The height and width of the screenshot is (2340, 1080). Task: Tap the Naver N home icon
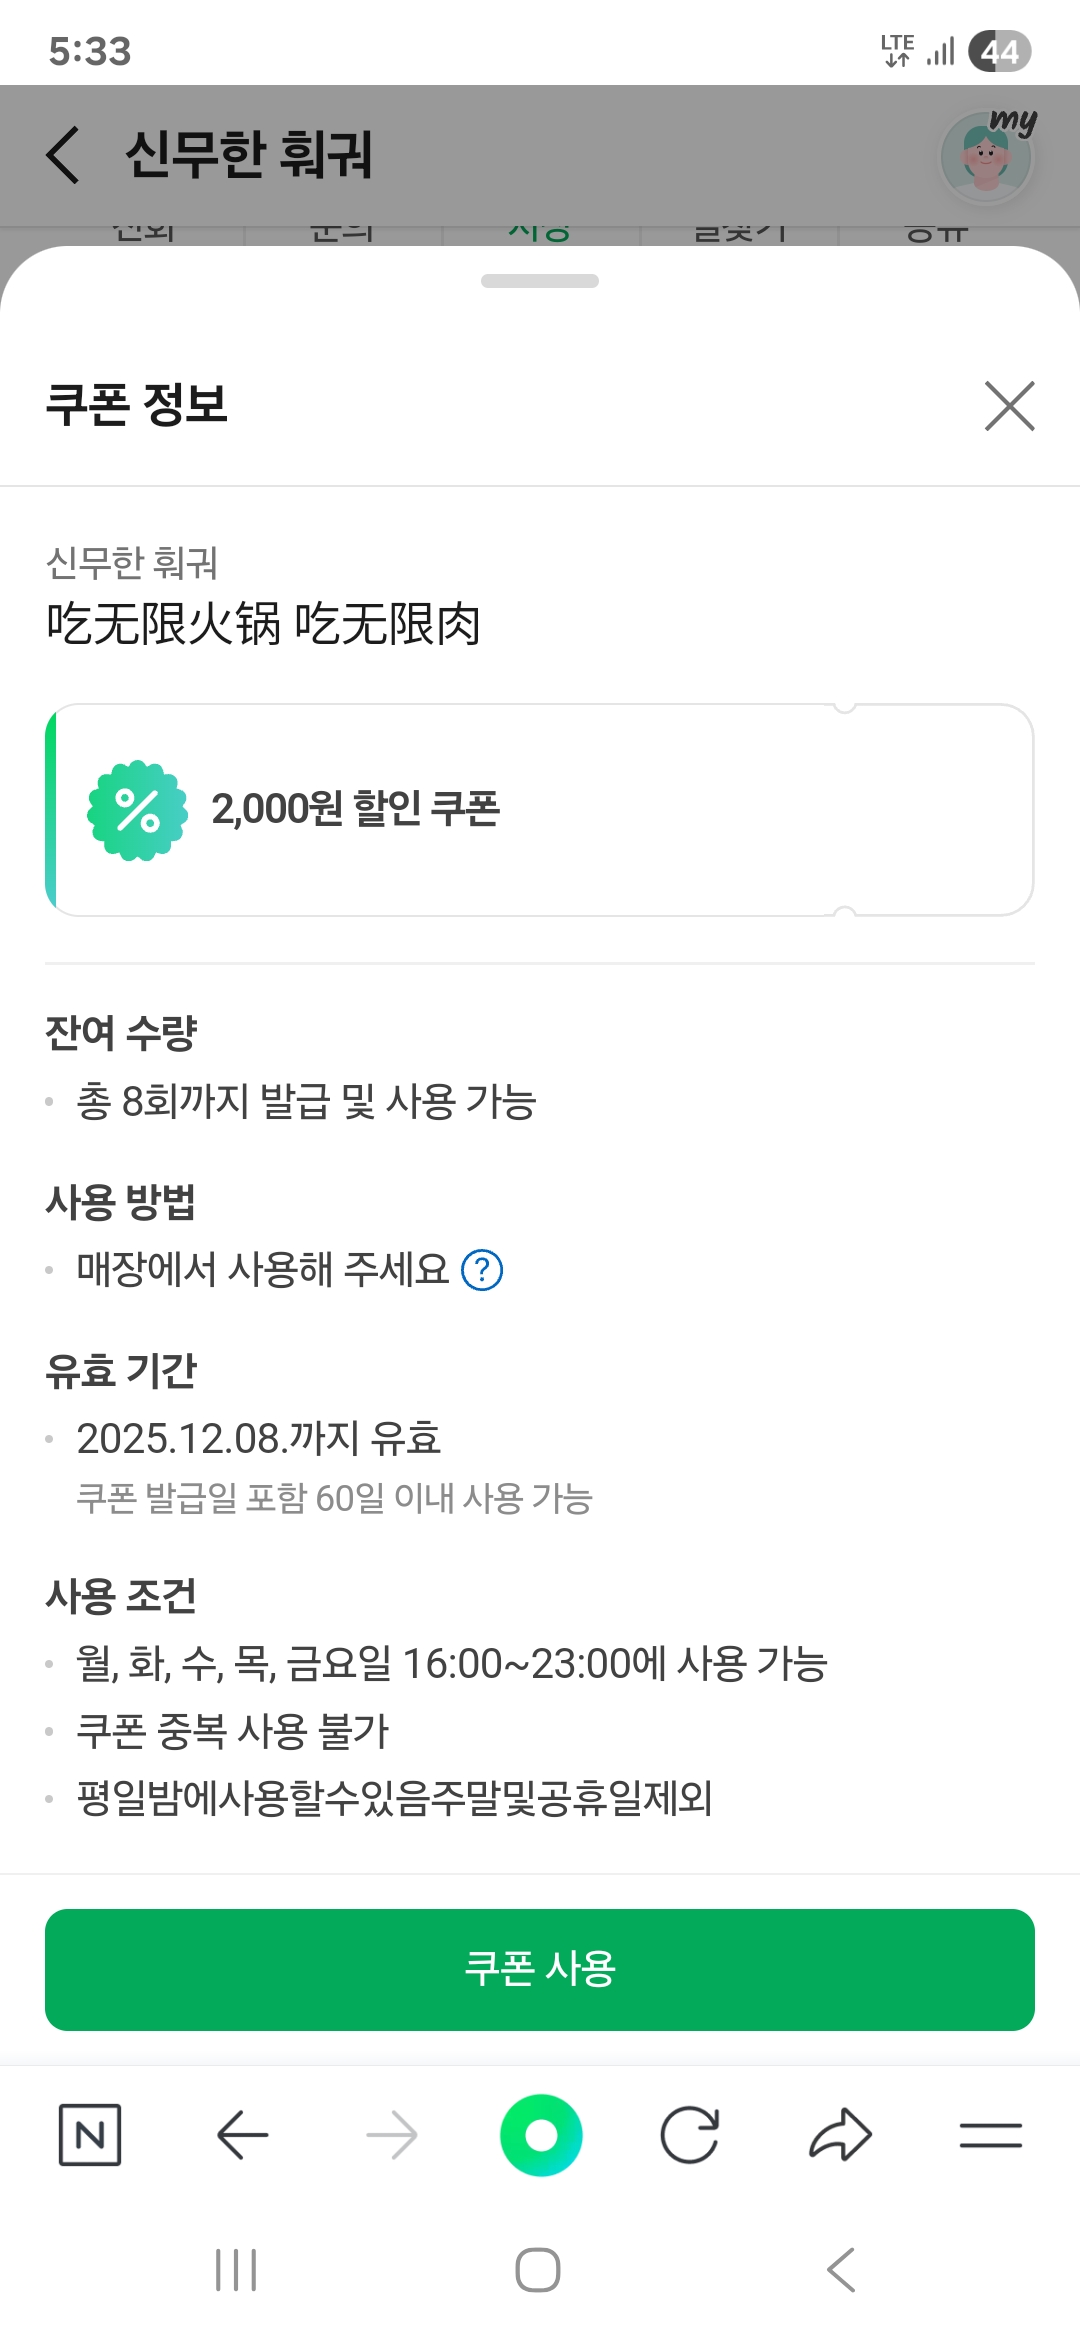click(90, 2135)
